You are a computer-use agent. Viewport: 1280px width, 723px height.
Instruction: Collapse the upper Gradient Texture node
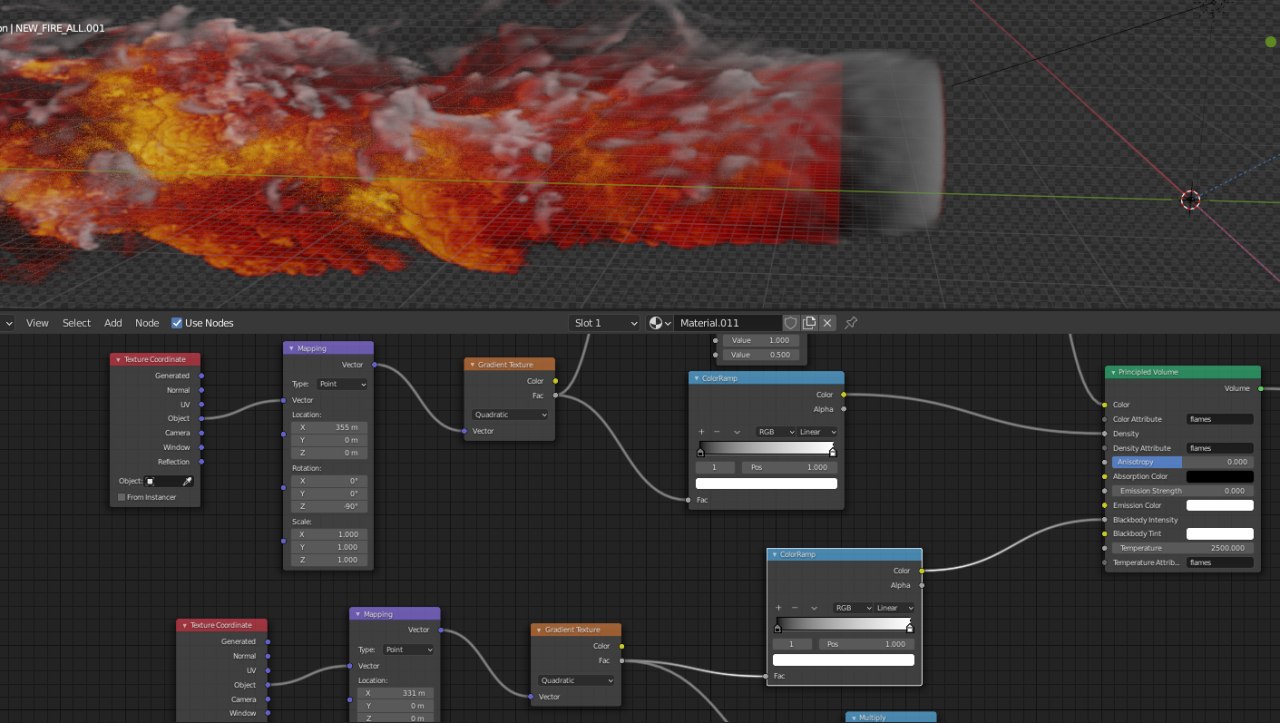[x=472, y=365]
